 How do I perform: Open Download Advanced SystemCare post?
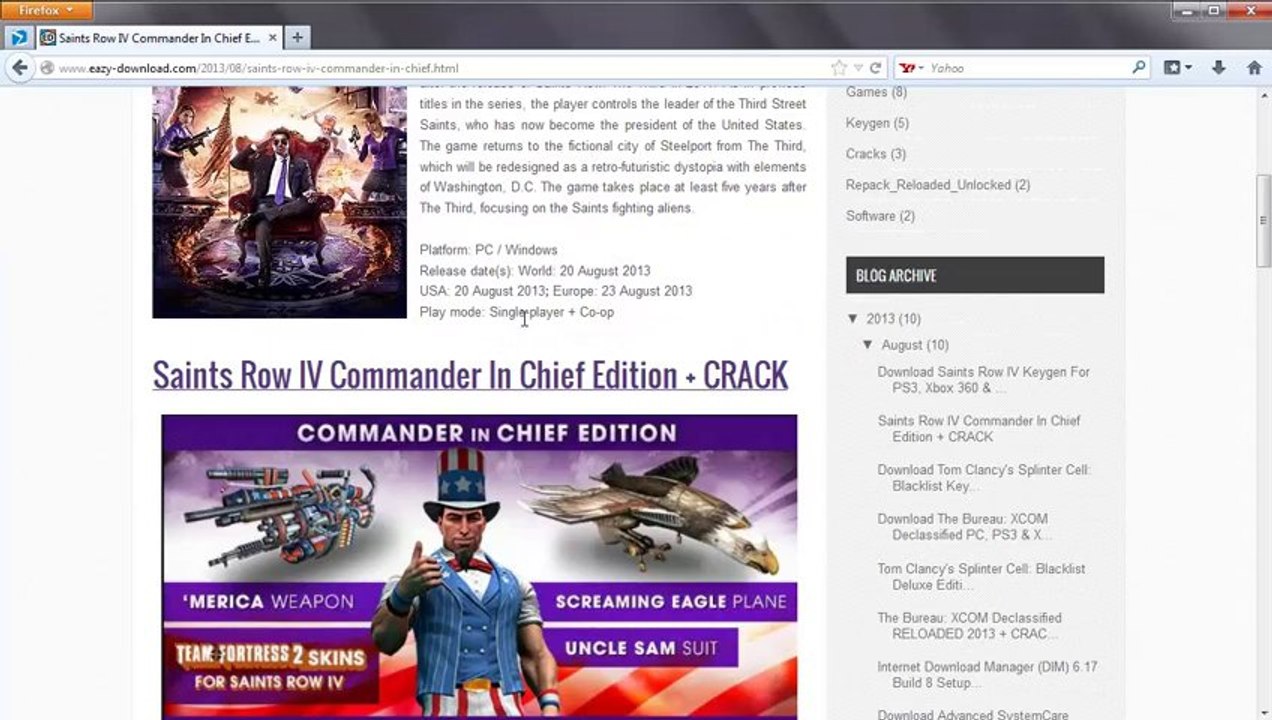(973, 714)
